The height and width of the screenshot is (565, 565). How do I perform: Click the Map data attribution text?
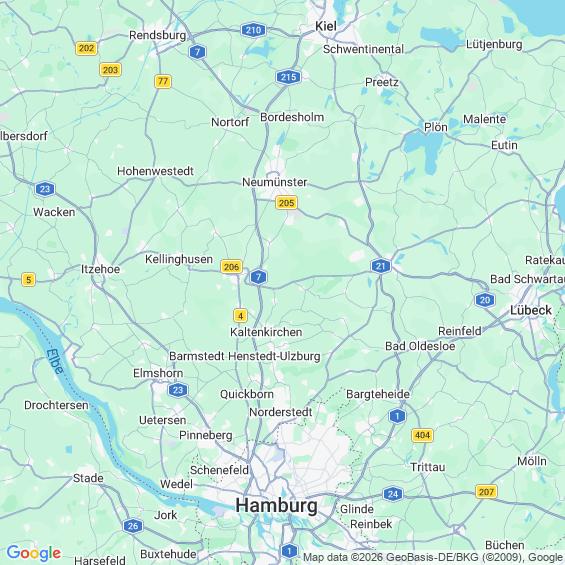[434, 557]
